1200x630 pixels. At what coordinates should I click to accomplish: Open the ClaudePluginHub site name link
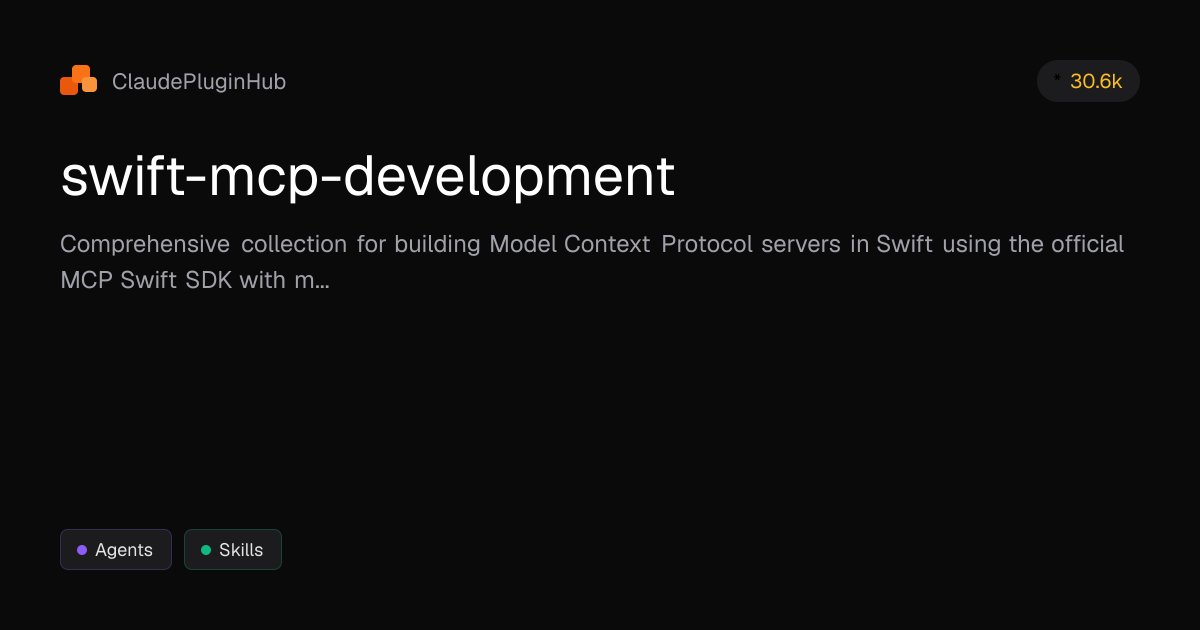199,82
